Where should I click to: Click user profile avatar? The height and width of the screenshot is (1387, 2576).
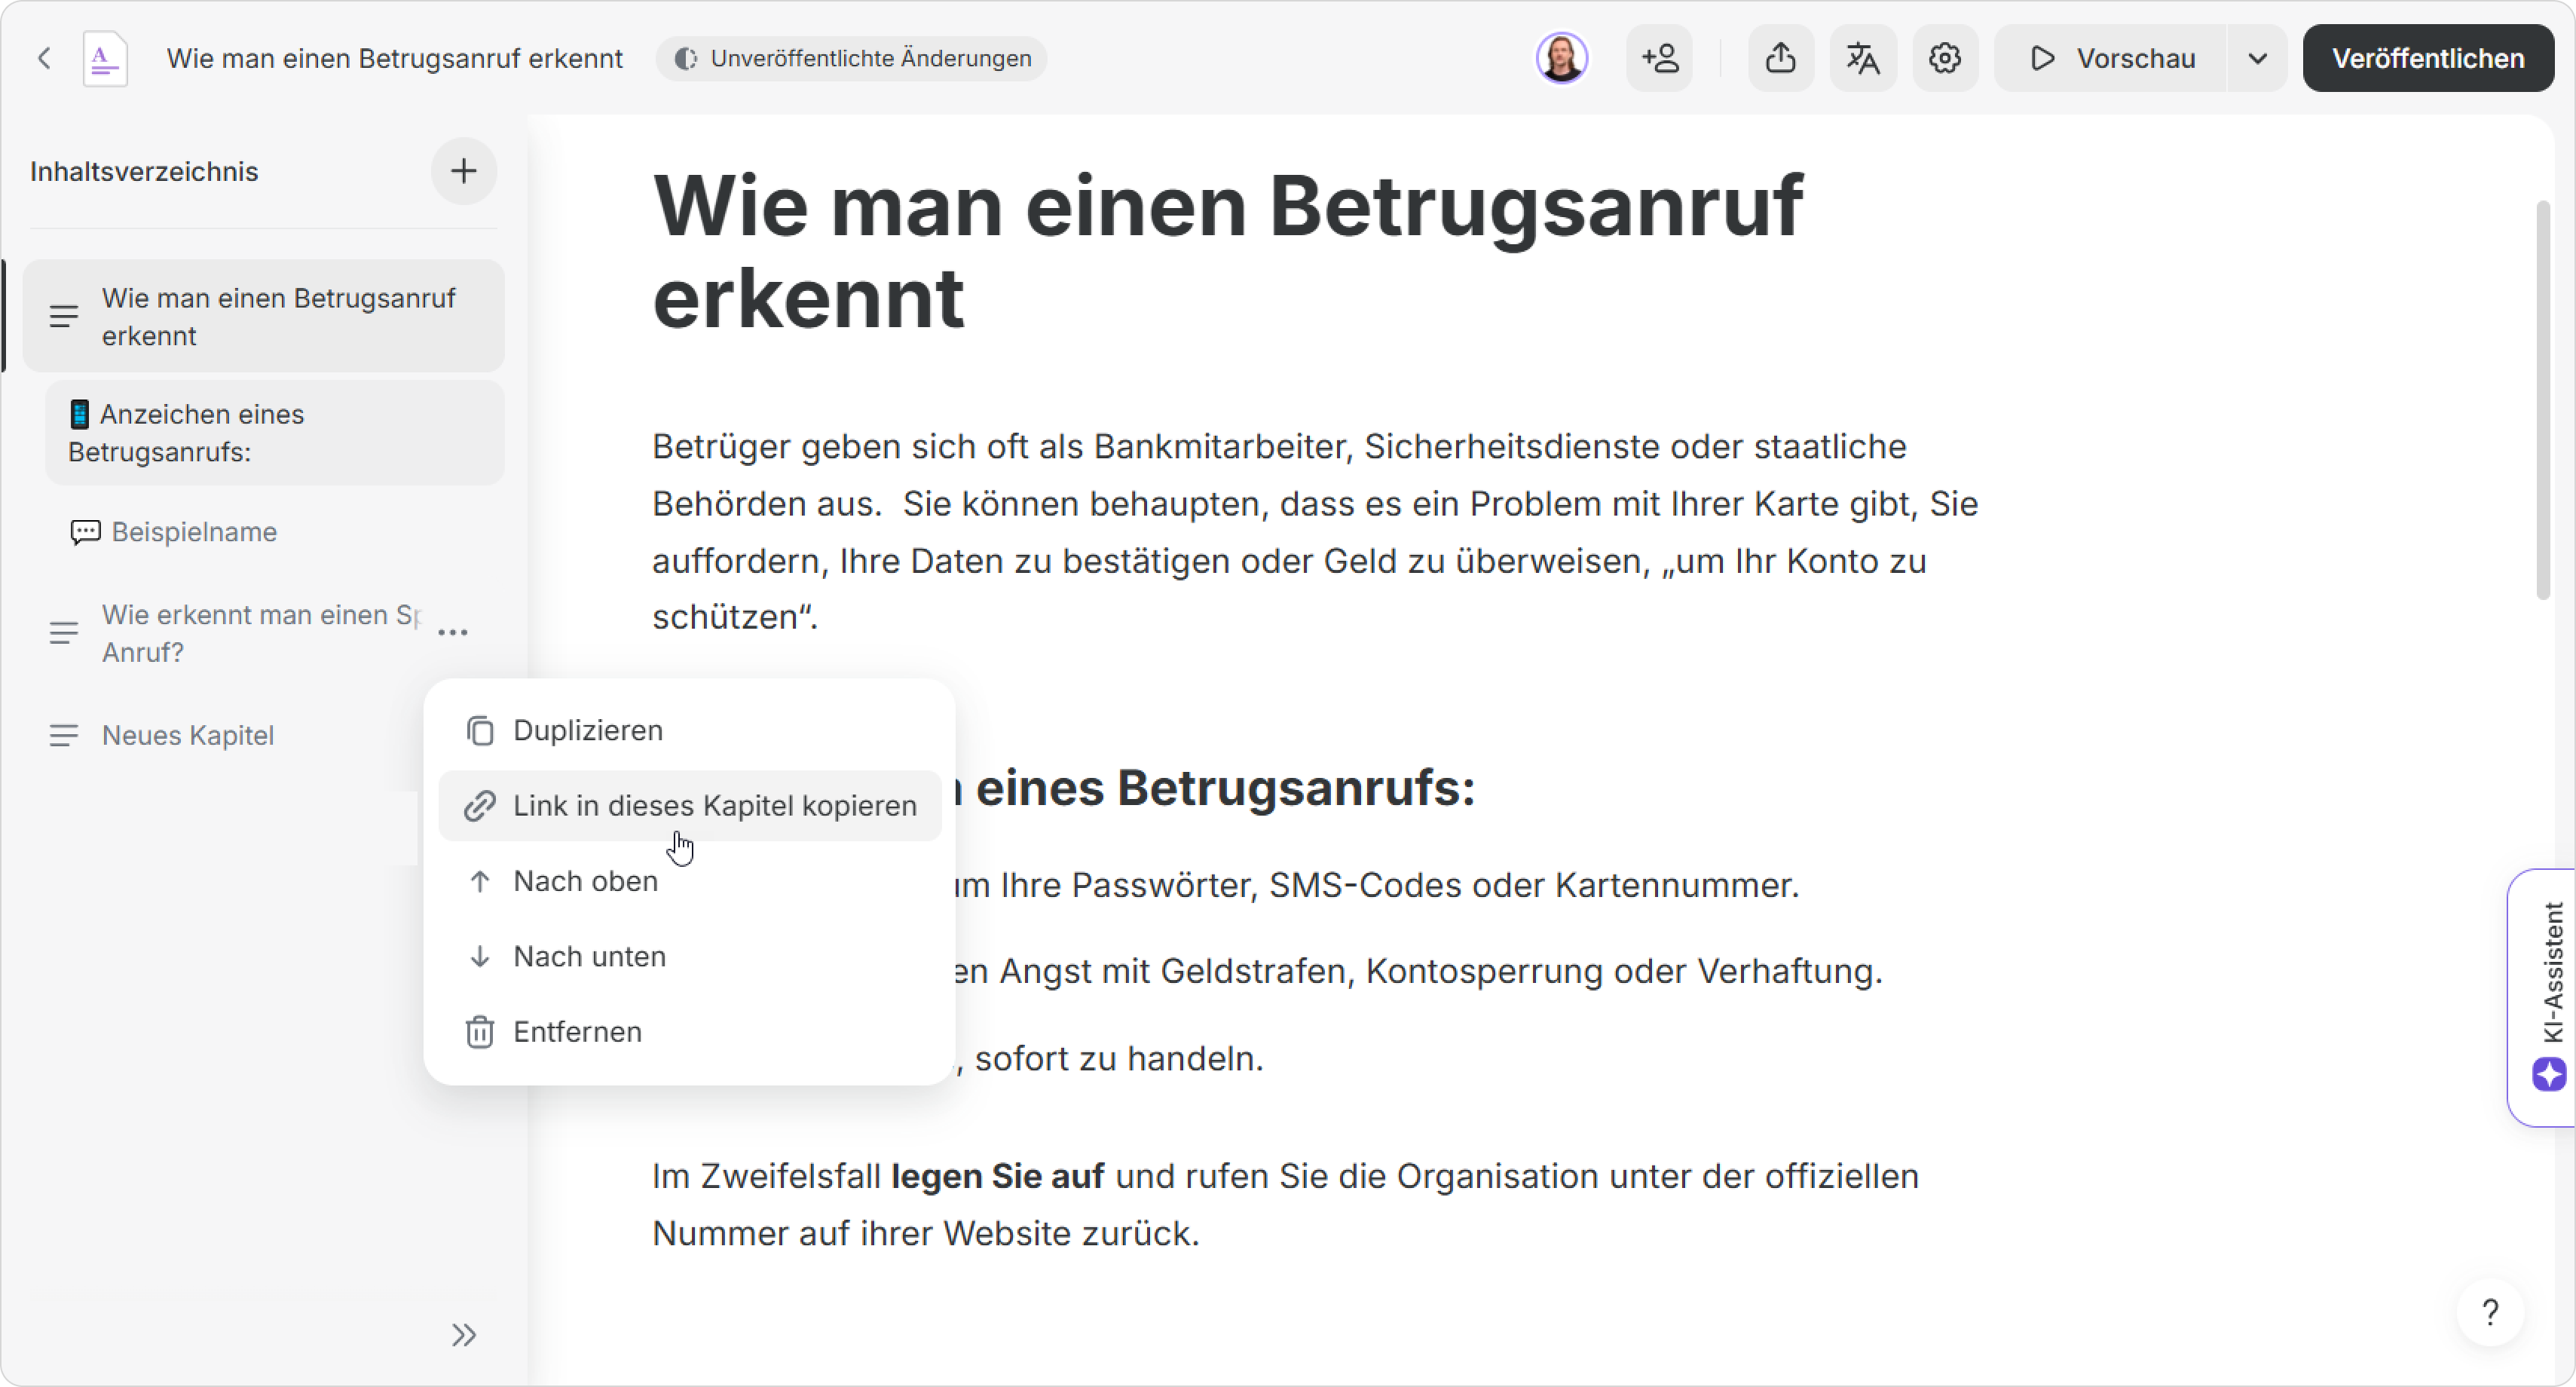pos(1561,58)
